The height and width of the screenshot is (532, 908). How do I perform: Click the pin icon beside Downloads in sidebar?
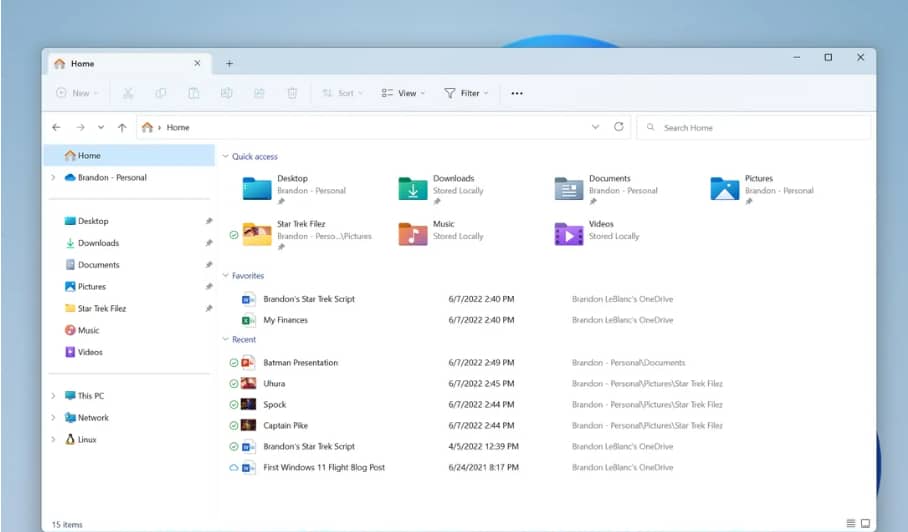[208, 243]
